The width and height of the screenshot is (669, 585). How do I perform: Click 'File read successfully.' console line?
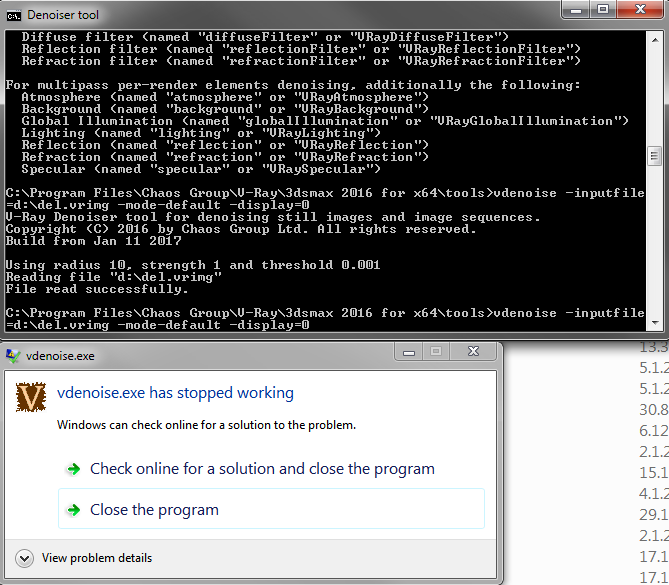97,289
